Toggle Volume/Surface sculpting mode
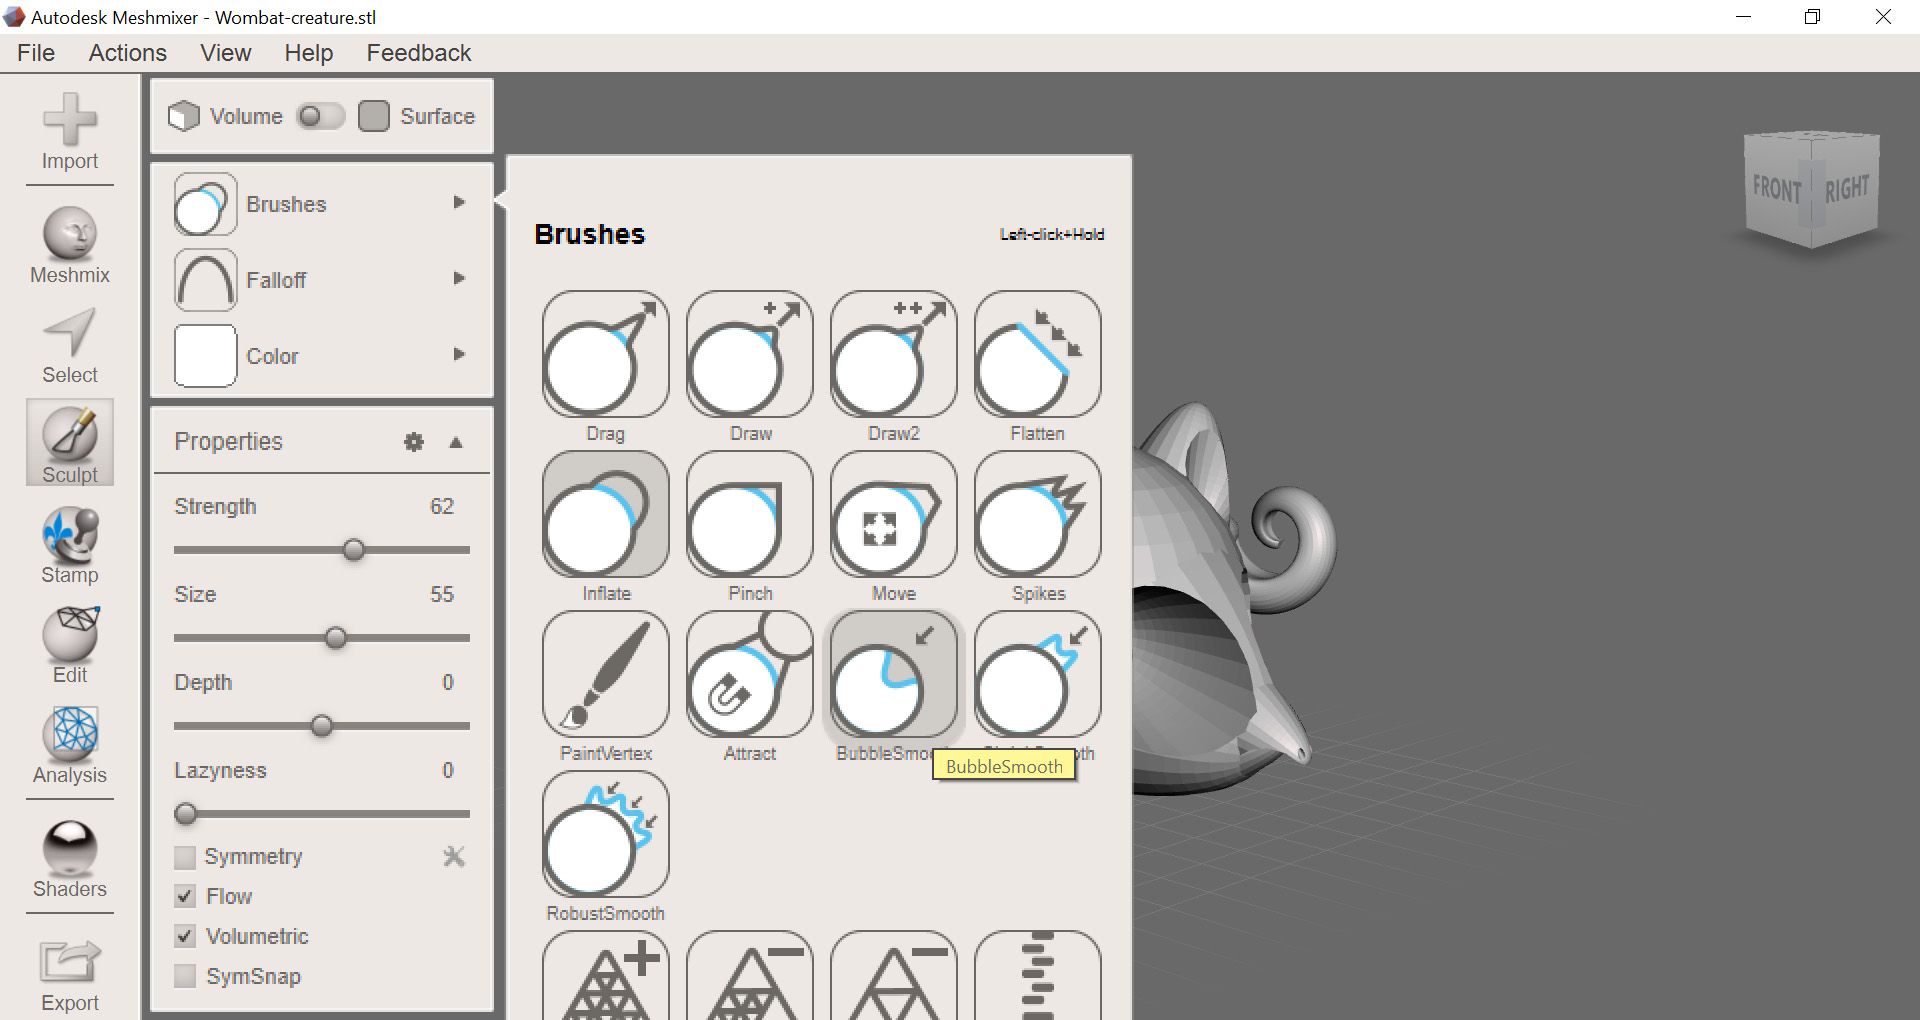 tap(321, 116)
